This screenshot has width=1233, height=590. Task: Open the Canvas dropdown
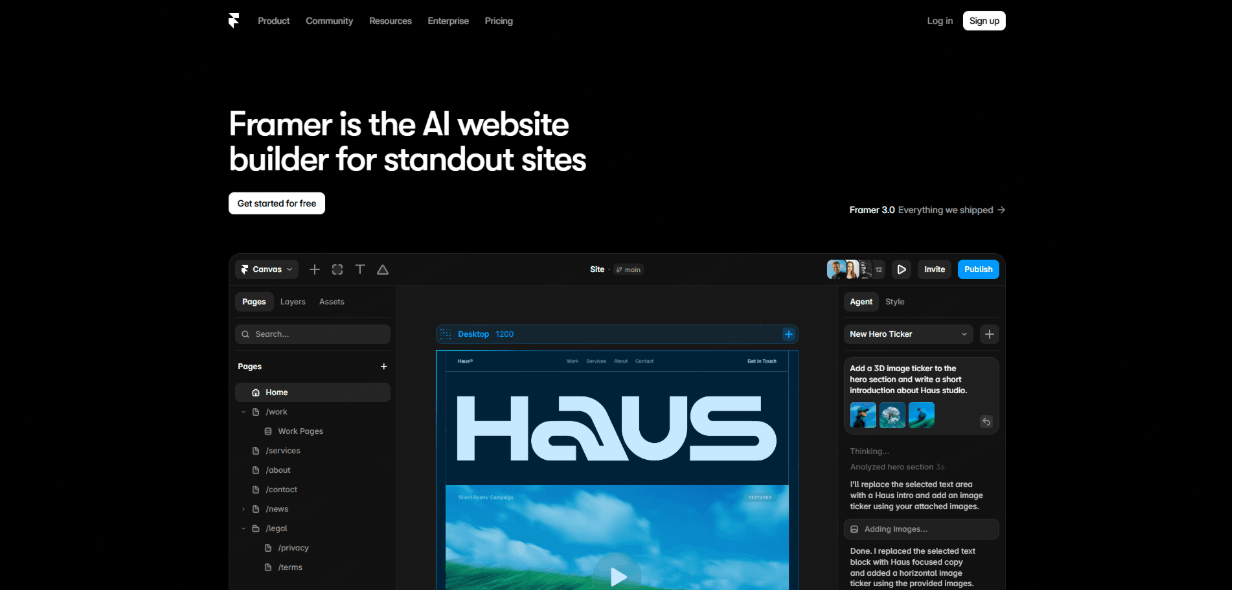coord(267,269)
